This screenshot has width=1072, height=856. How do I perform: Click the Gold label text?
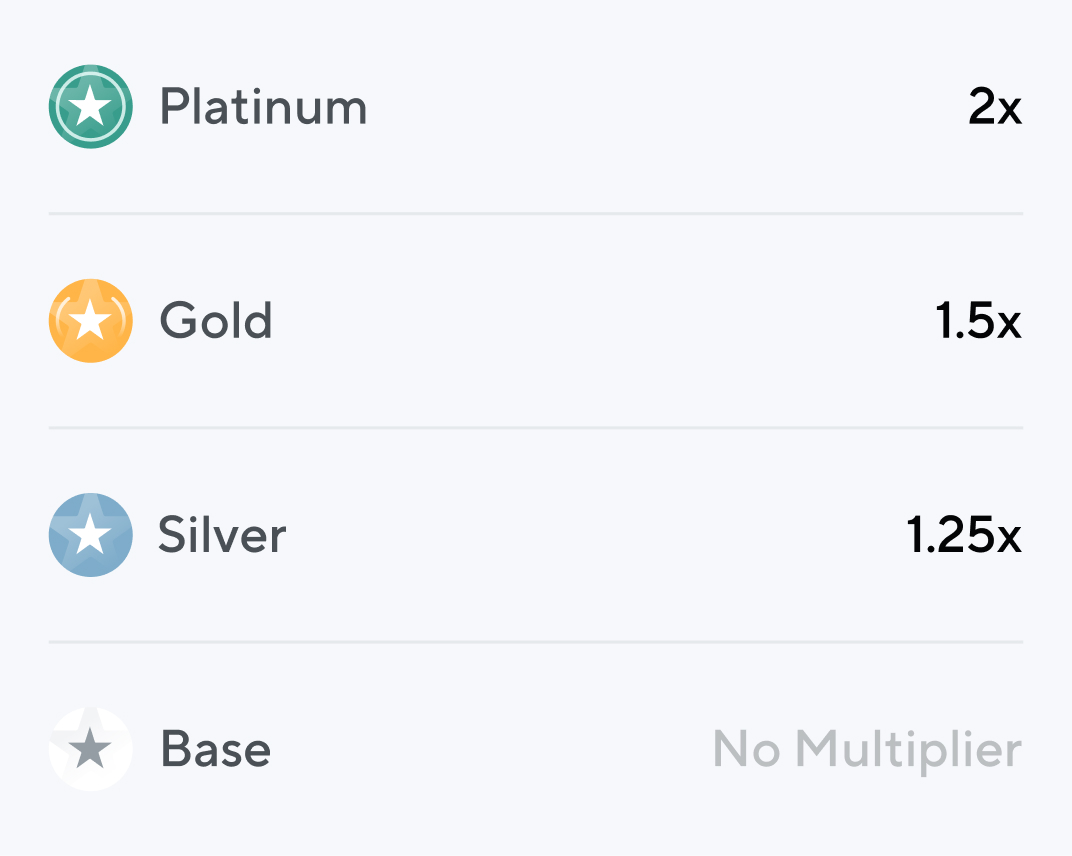[x=215, y=321]
